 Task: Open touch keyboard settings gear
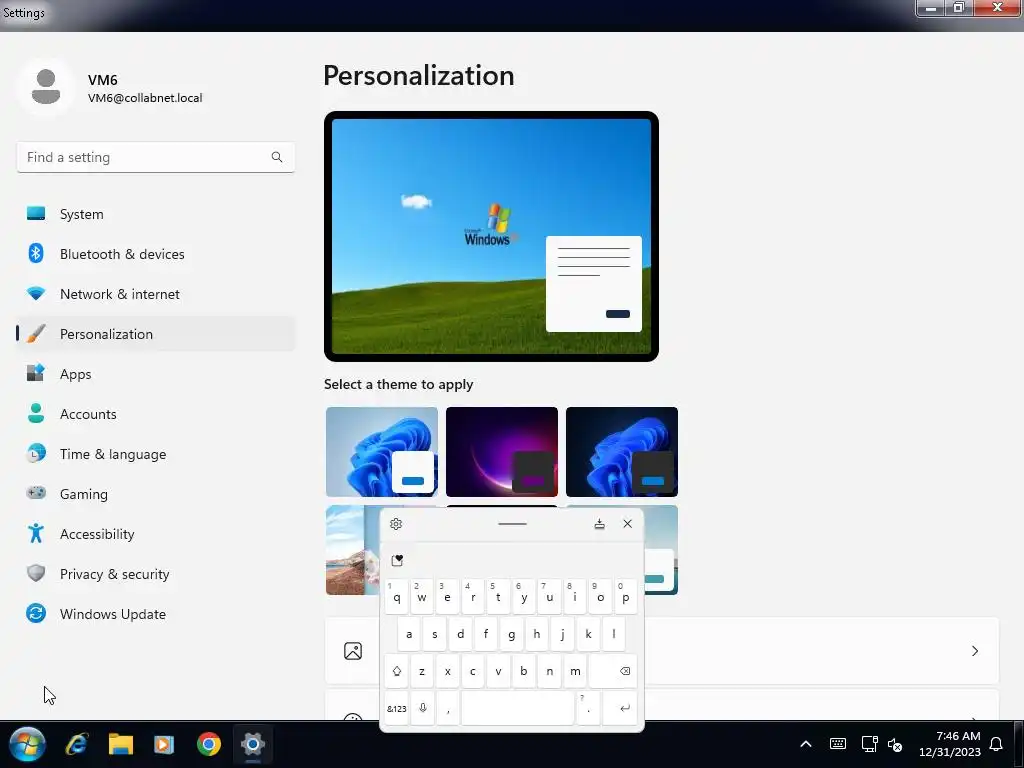tap(396, 524)
